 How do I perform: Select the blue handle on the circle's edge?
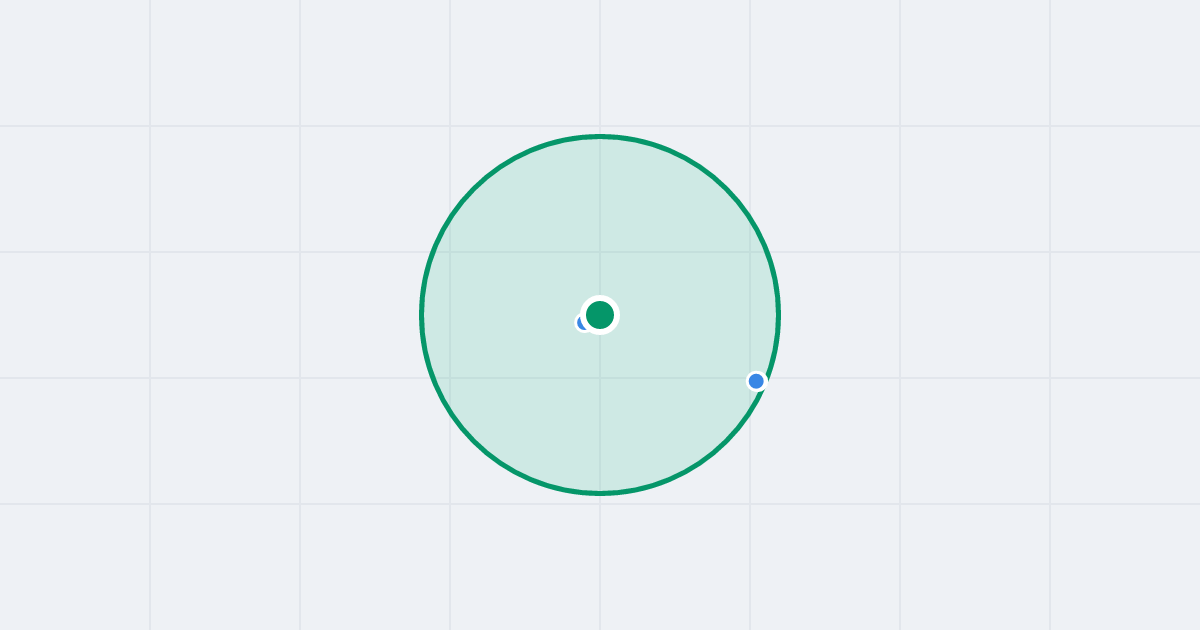pos(756,381)
